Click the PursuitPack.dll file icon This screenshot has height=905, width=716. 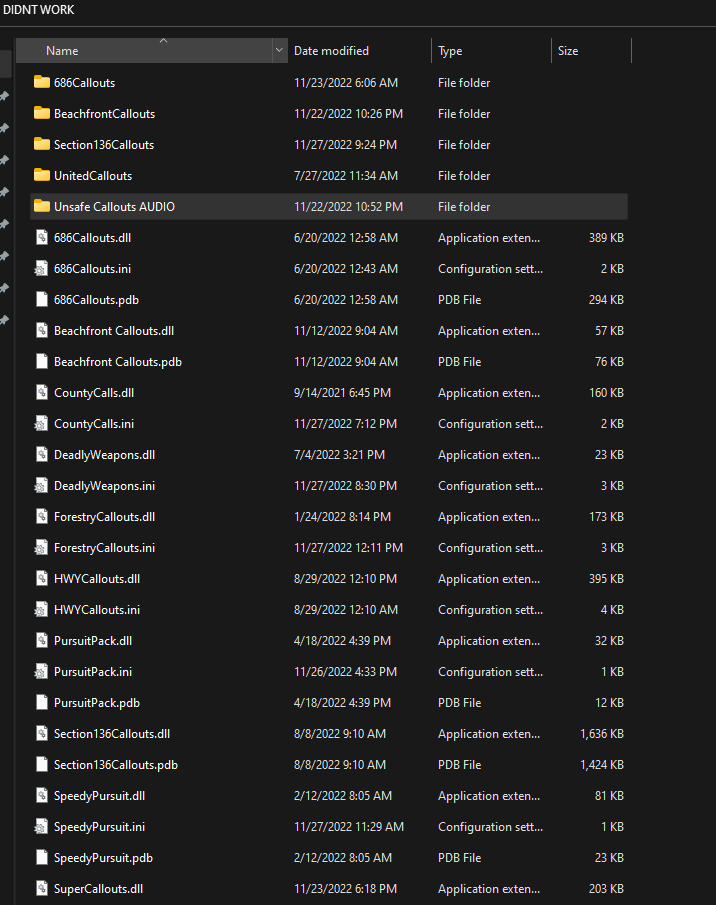coord(42,641)
